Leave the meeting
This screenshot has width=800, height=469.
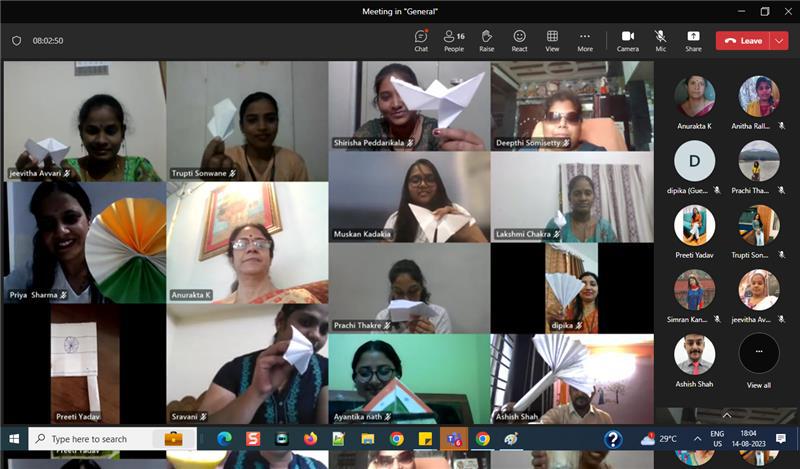(743, 41)
